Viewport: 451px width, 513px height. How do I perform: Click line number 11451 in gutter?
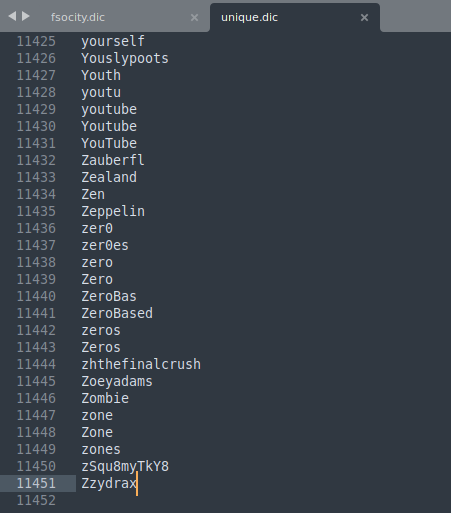[36, 483]
